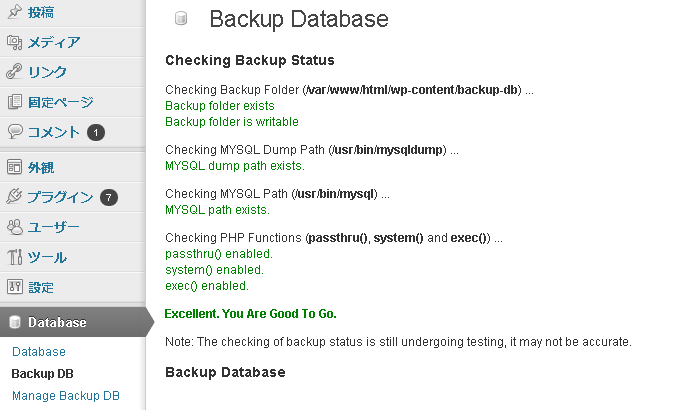Open the 投稿 posts menu

(x=41, y=12)
